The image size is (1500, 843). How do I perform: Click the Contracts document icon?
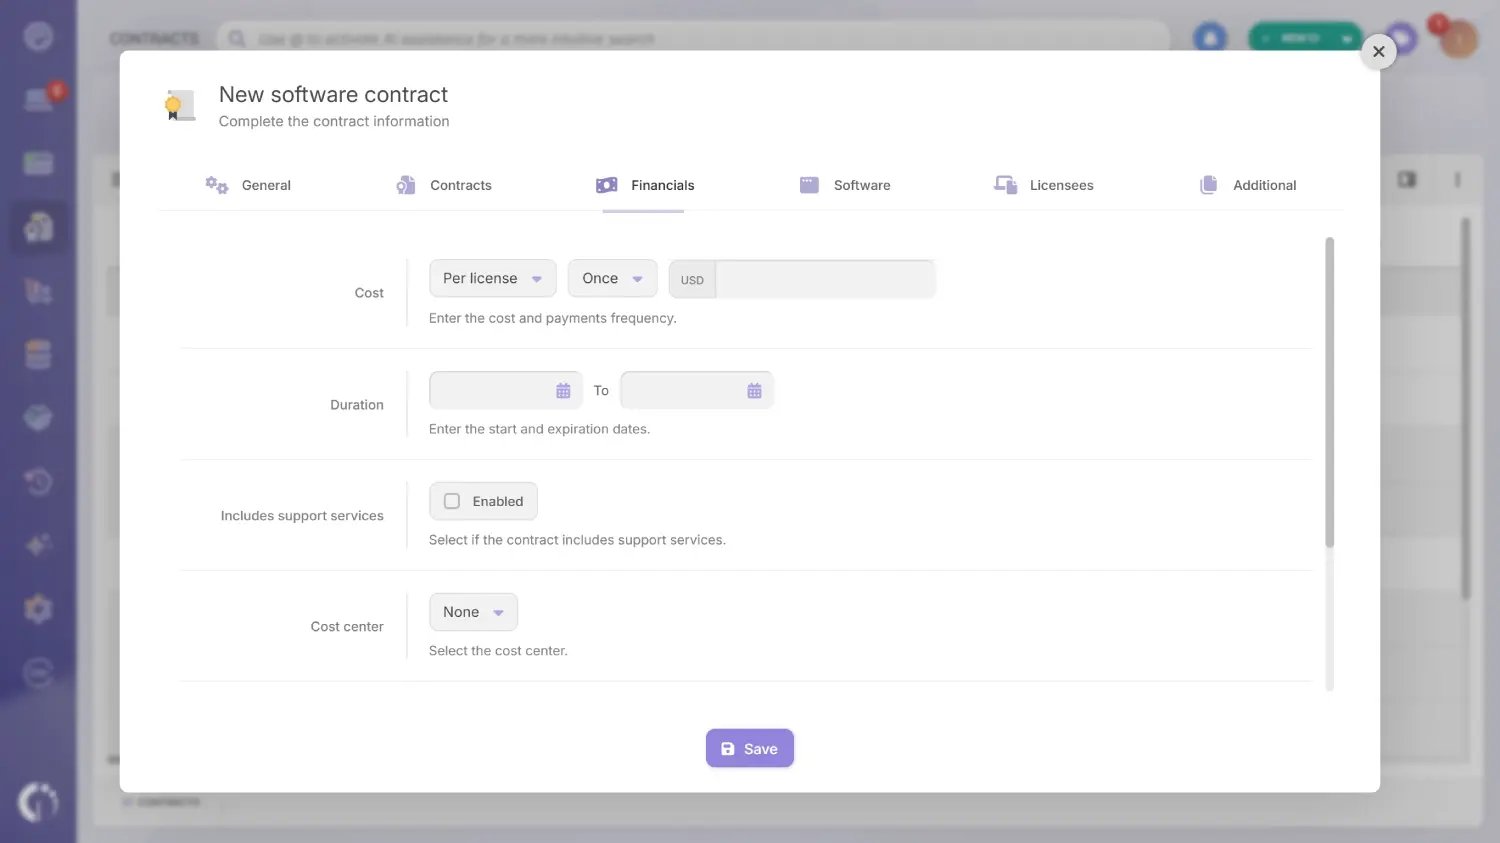[405, 185]
